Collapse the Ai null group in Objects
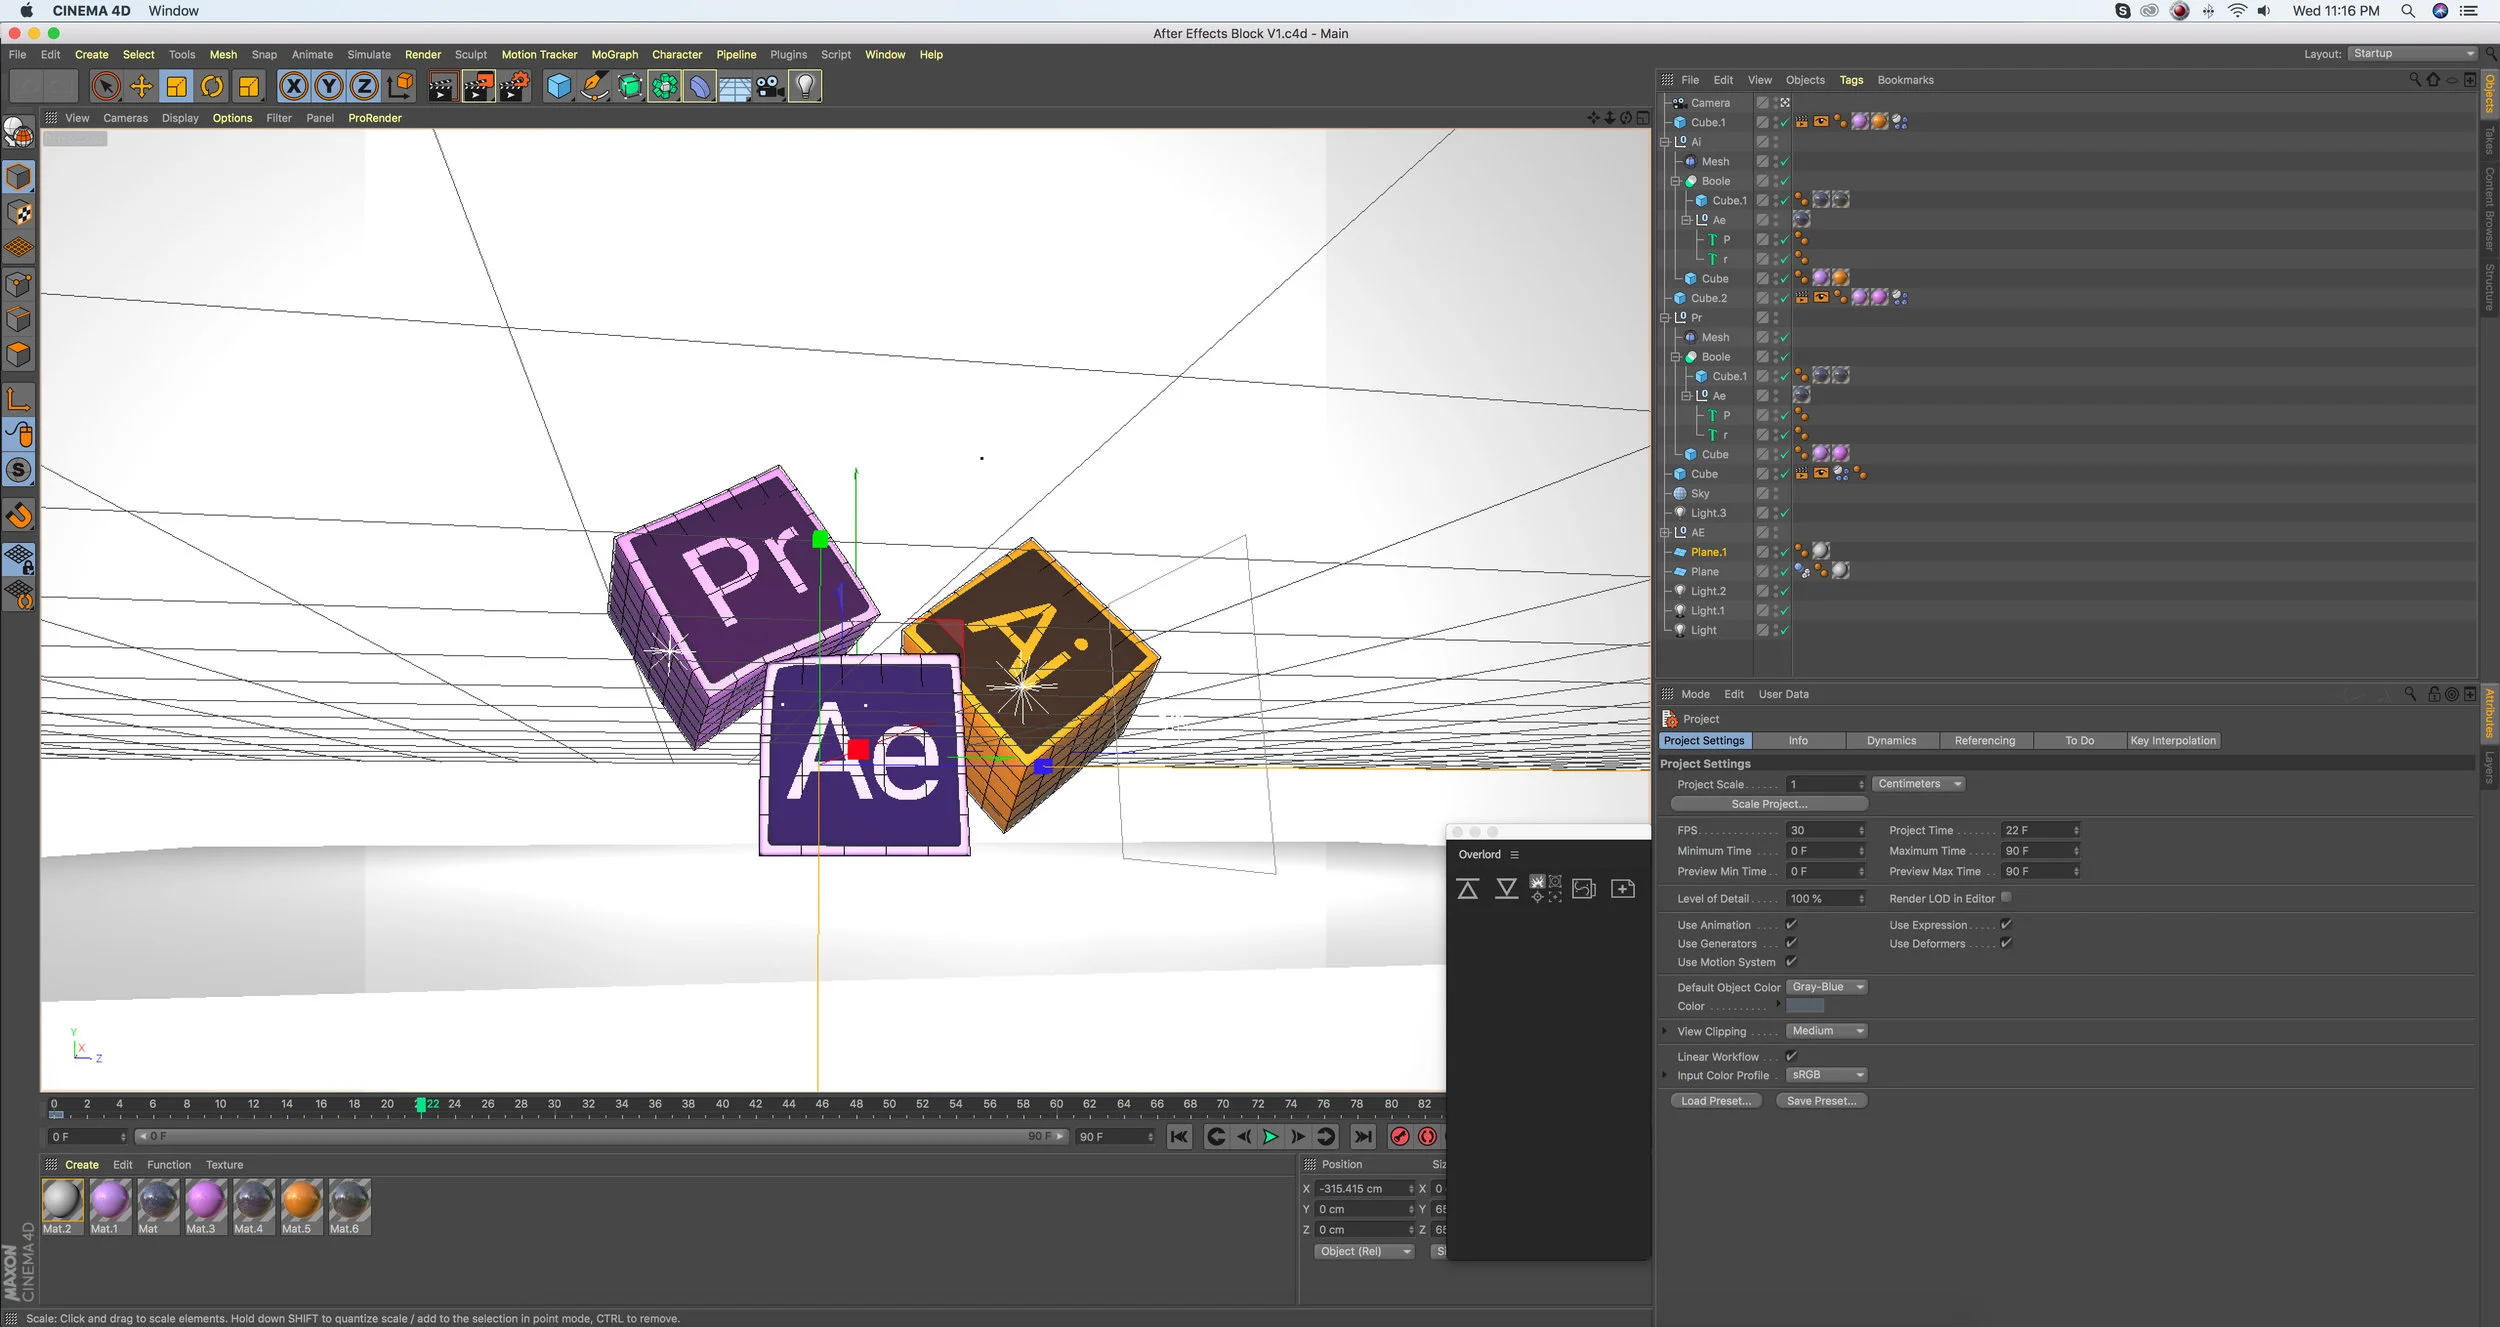 [x=1665, y=142]
